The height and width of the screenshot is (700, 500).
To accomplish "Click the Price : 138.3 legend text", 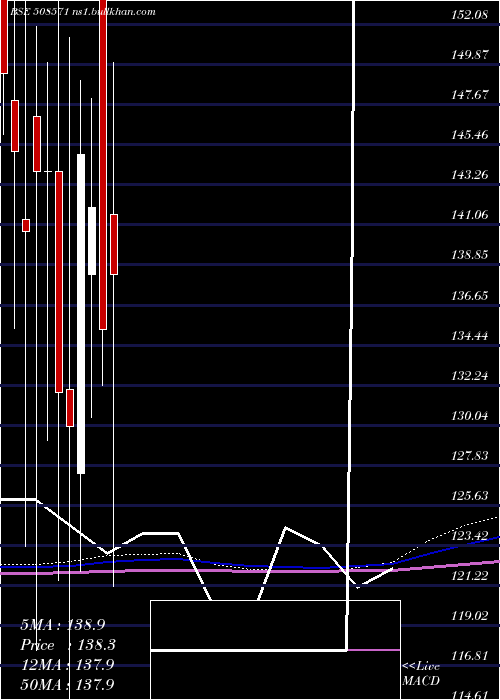I will tap(68, 645).
